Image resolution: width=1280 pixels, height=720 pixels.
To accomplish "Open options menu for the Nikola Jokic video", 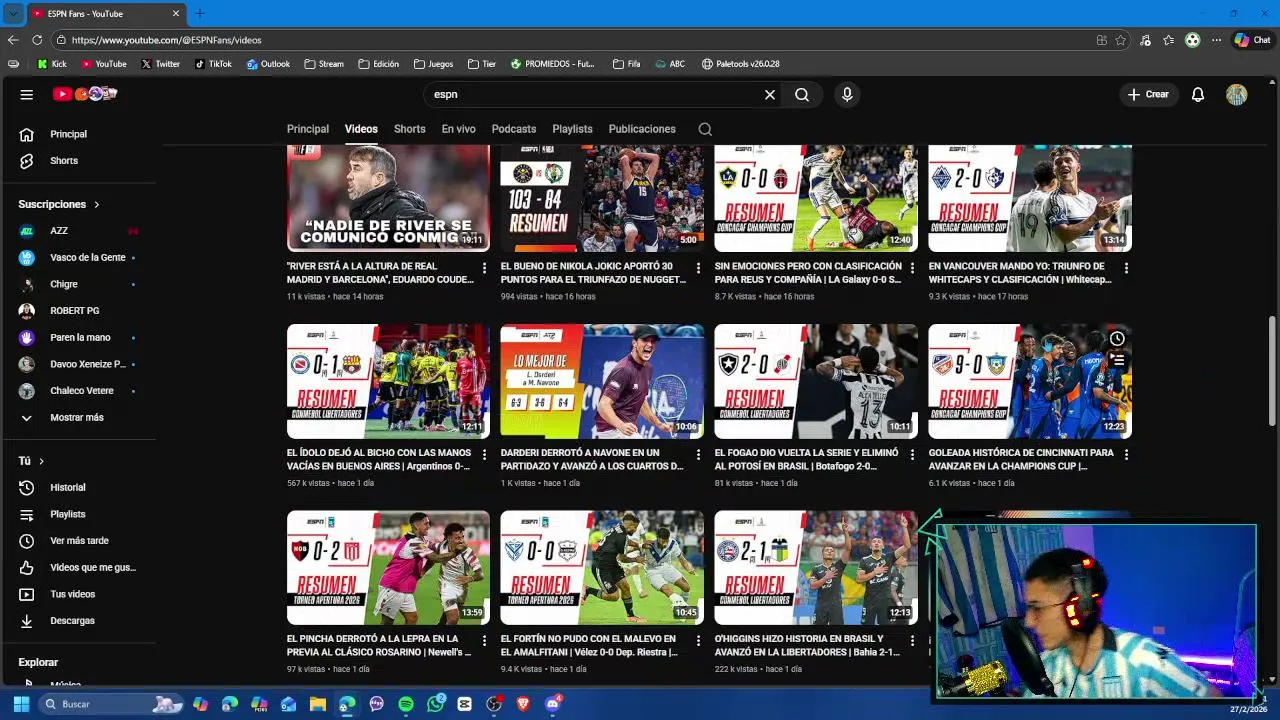I will (698, 268).
